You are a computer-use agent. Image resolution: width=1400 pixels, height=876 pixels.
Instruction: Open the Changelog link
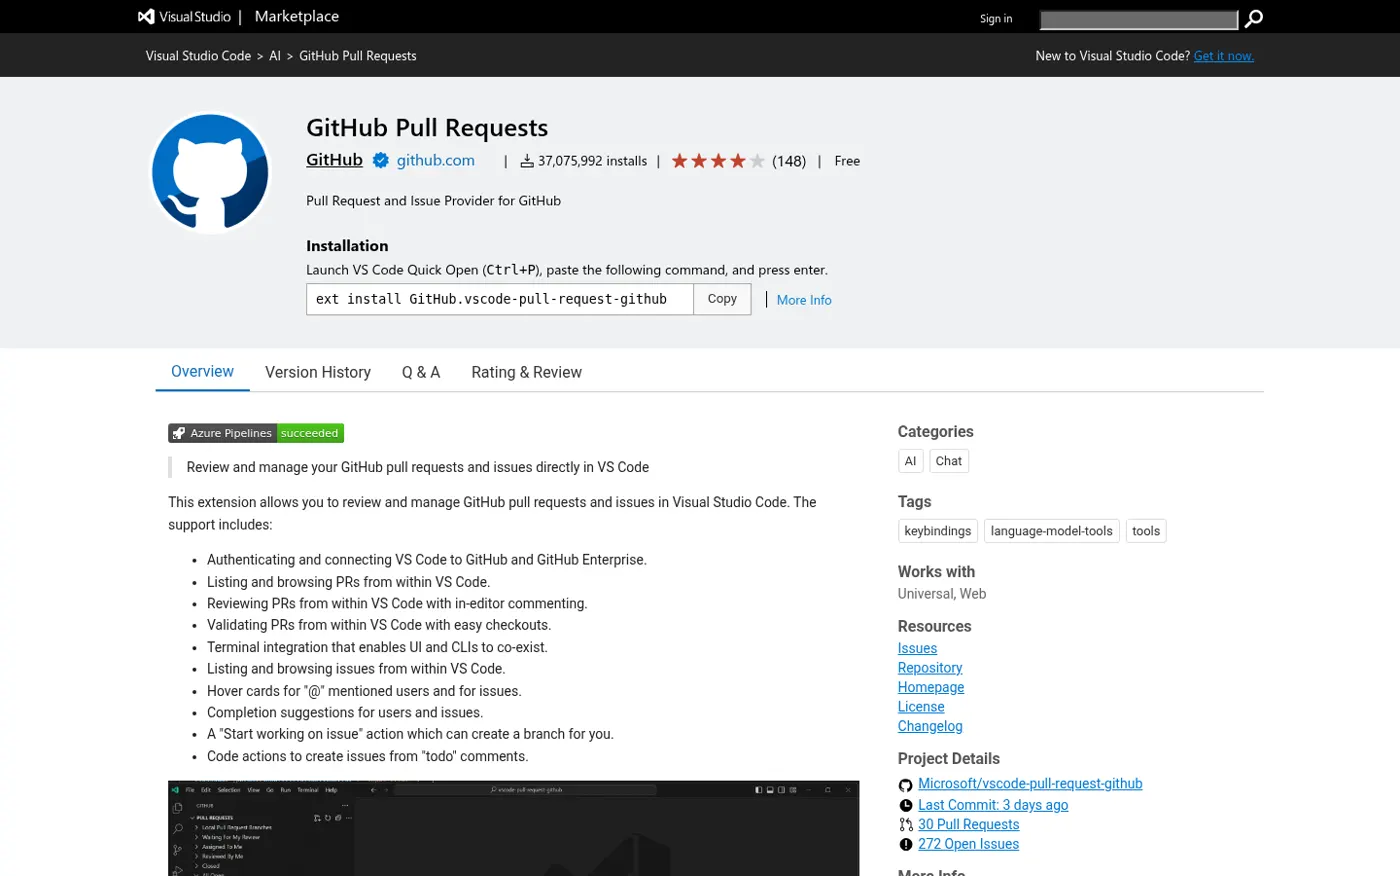coord(930,726)
